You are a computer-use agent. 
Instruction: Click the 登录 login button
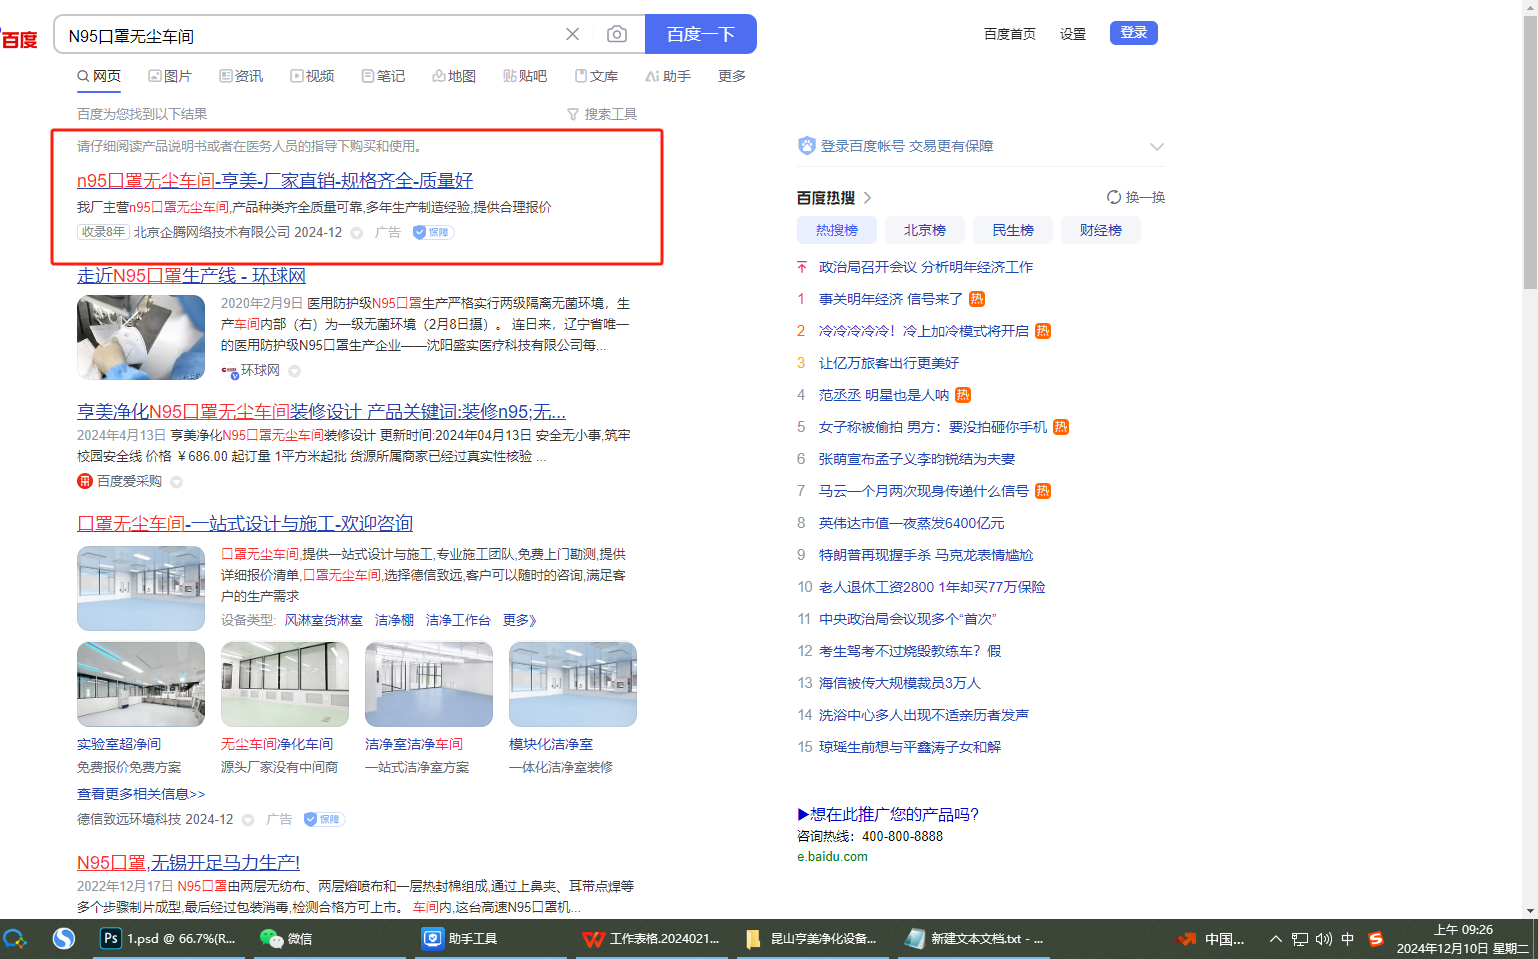(1133, 33)
